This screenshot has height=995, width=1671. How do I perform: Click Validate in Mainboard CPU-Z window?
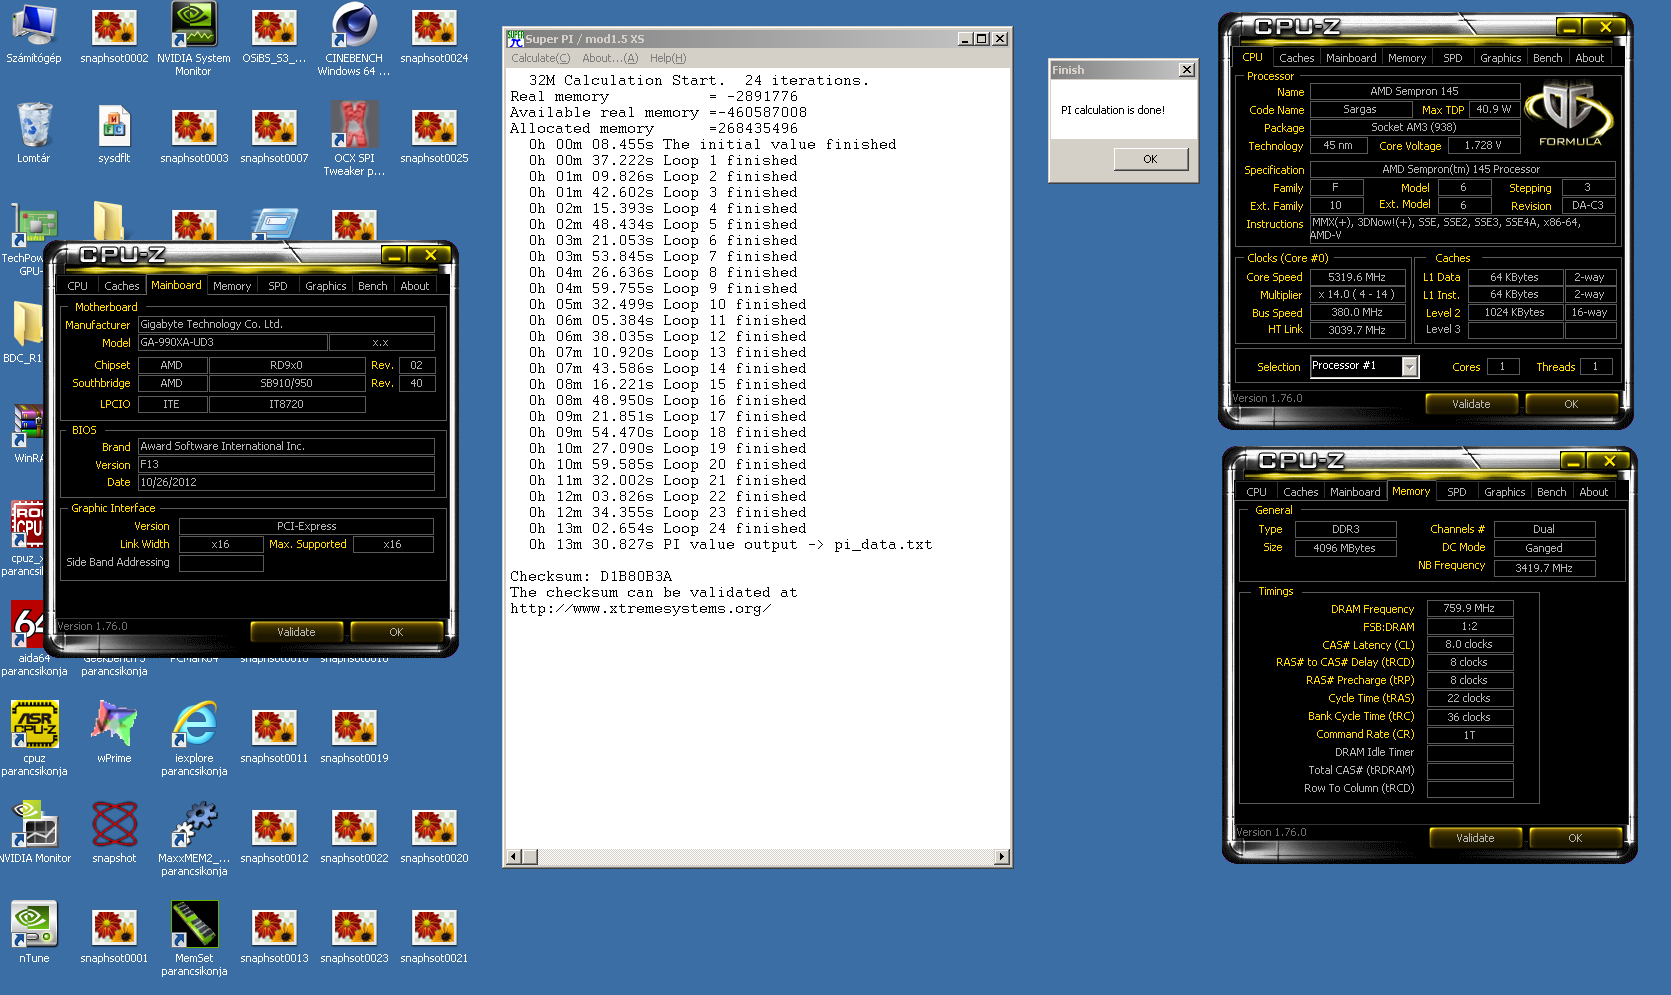(x=296, y=632)
